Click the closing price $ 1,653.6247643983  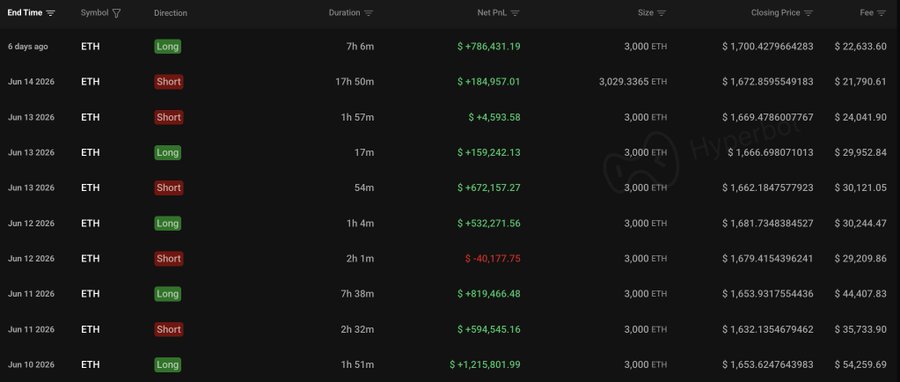click(768, 365)
